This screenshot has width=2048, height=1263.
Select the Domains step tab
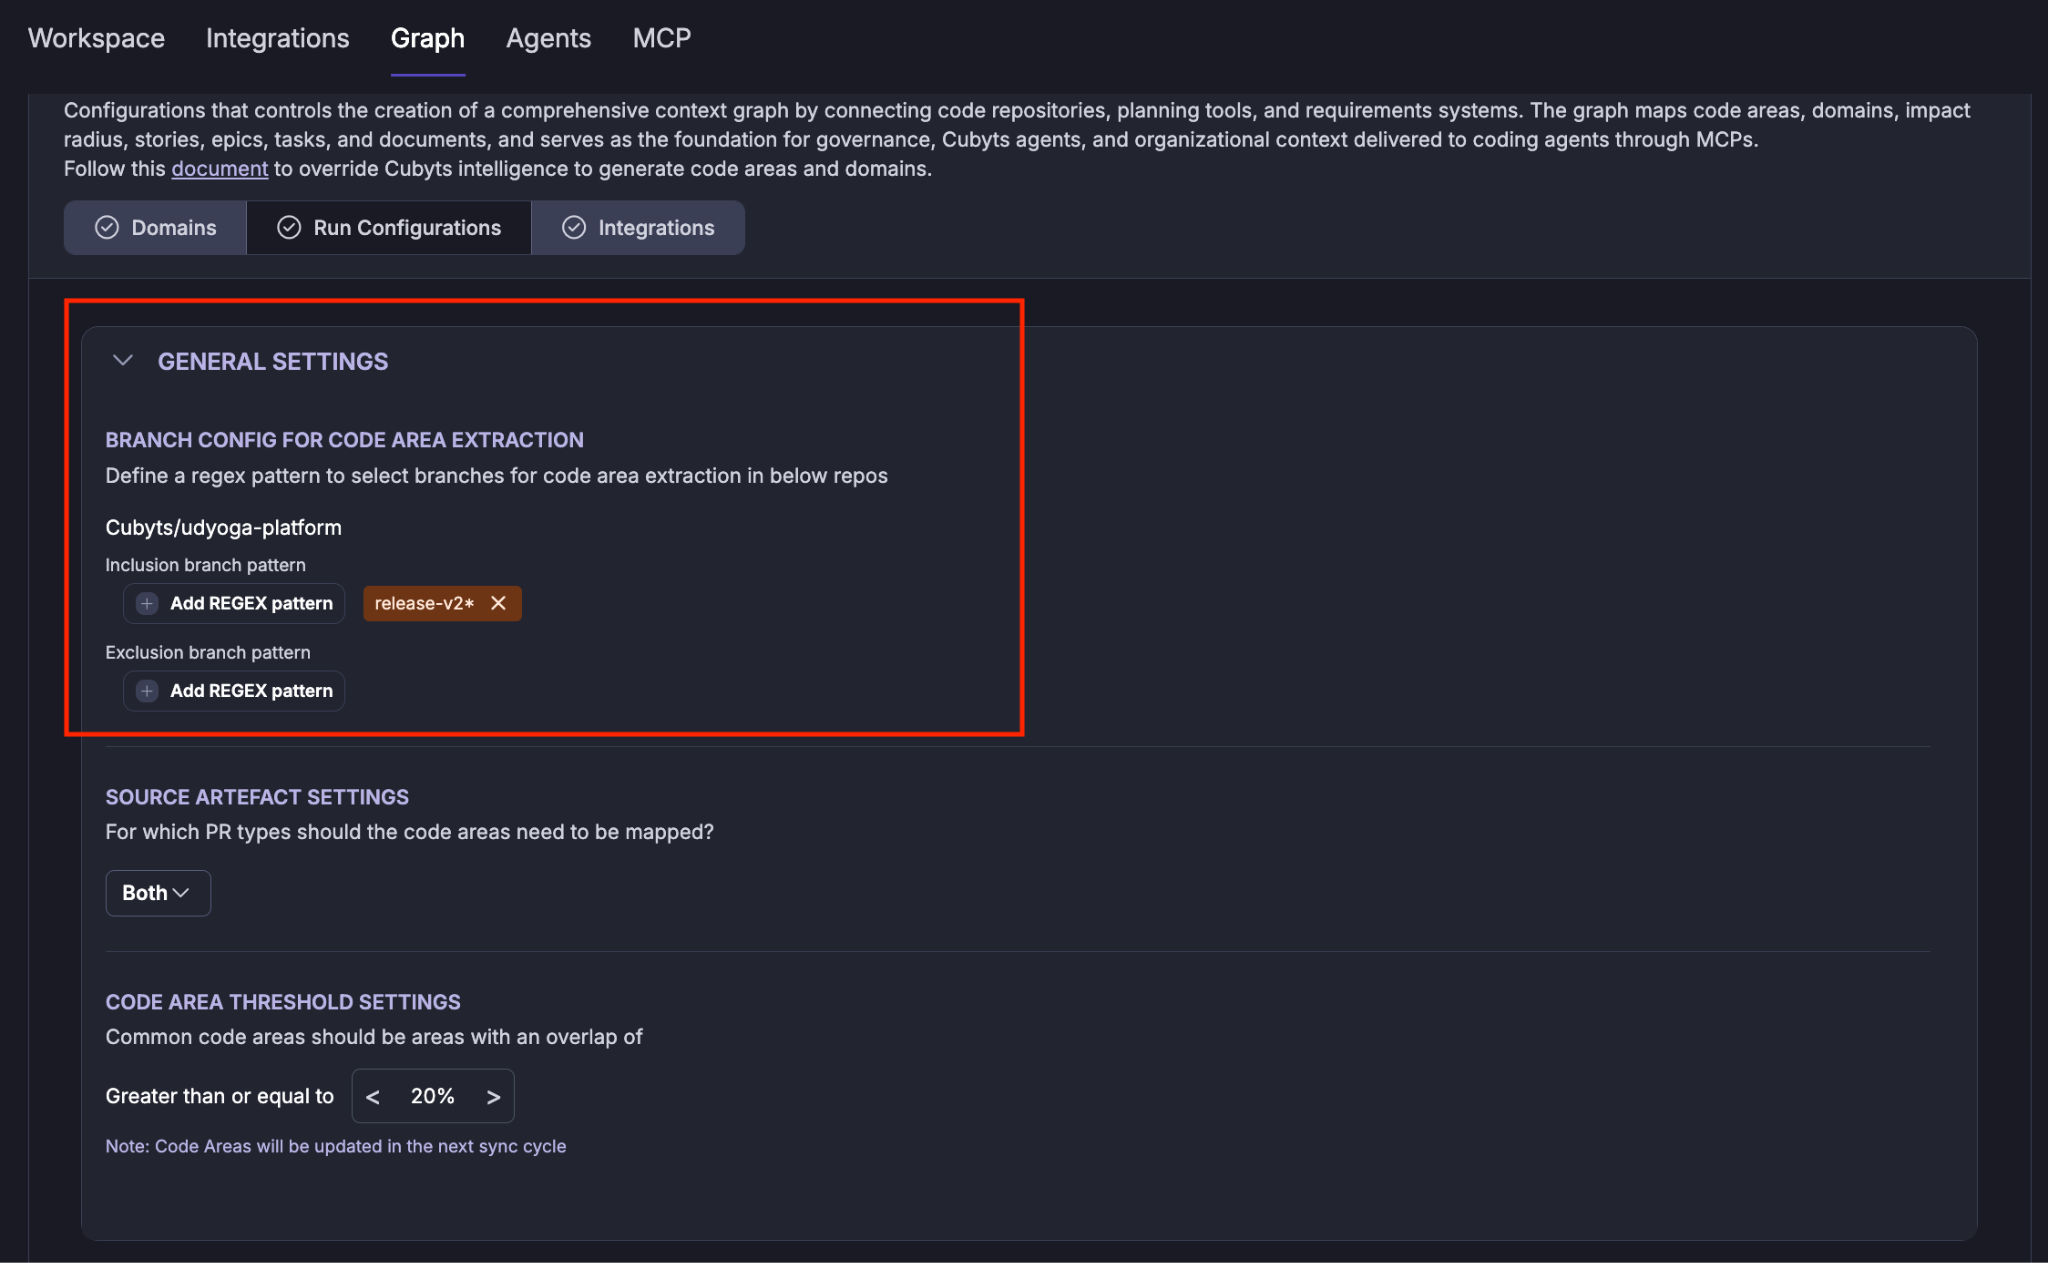[155, 227]
